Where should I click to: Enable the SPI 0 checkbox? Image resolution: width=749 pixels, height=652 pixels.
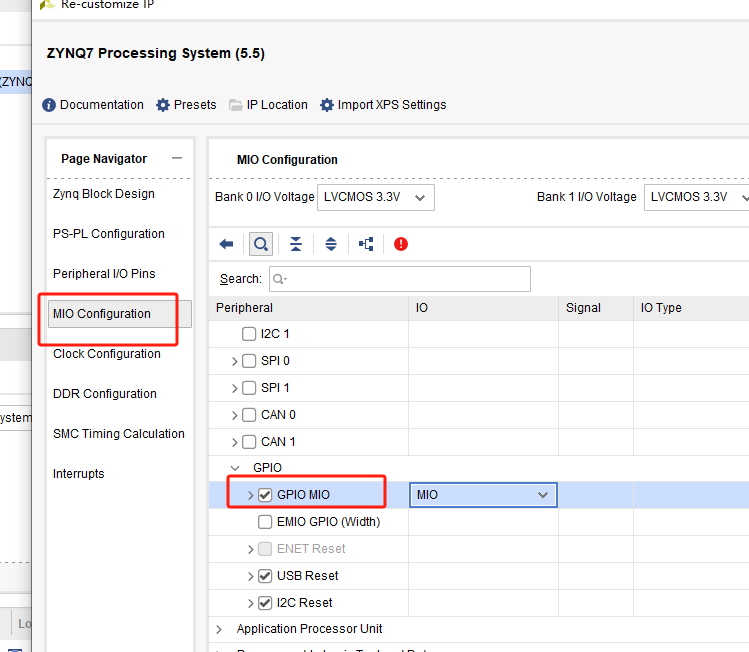[249, 361]
